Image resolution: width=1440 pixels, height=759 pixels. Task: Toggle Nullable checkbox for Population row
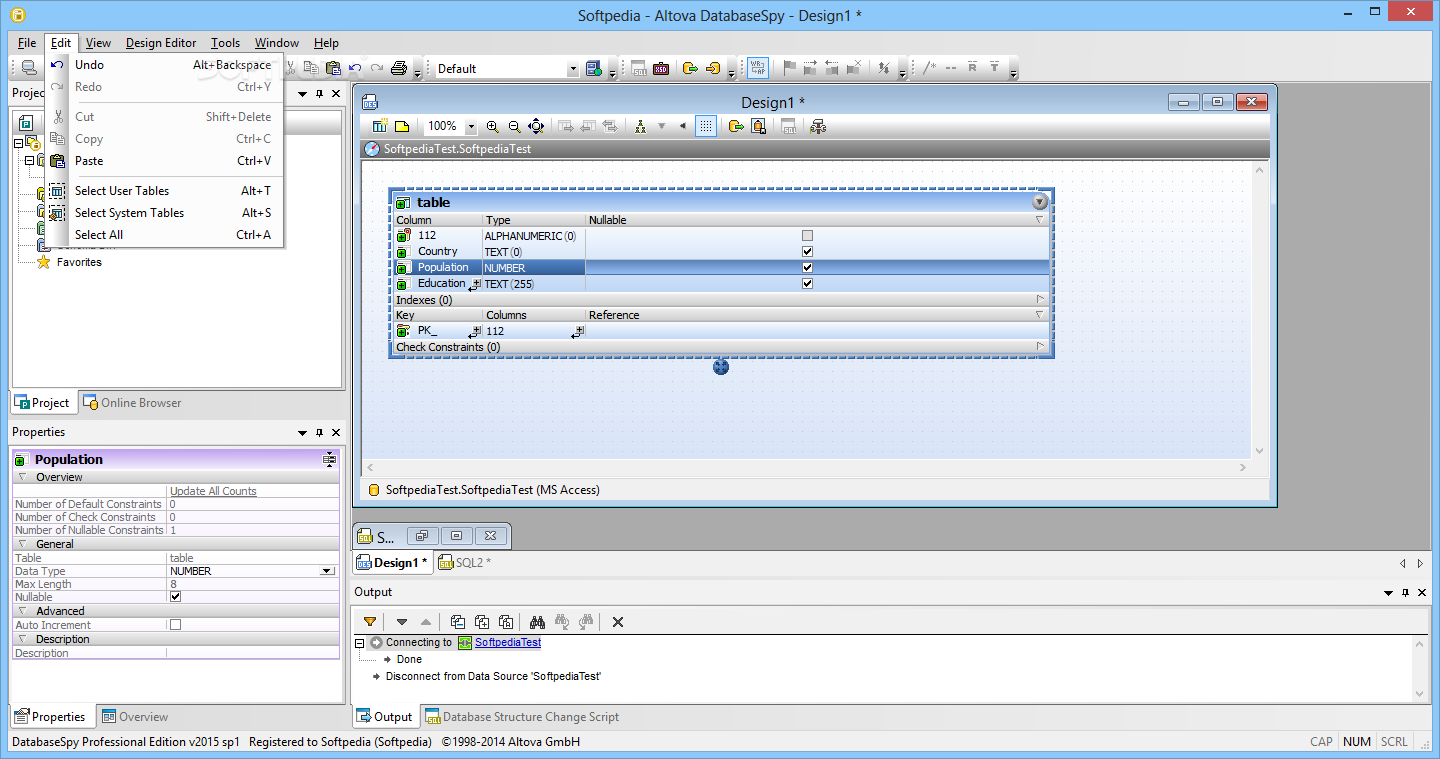807,268
